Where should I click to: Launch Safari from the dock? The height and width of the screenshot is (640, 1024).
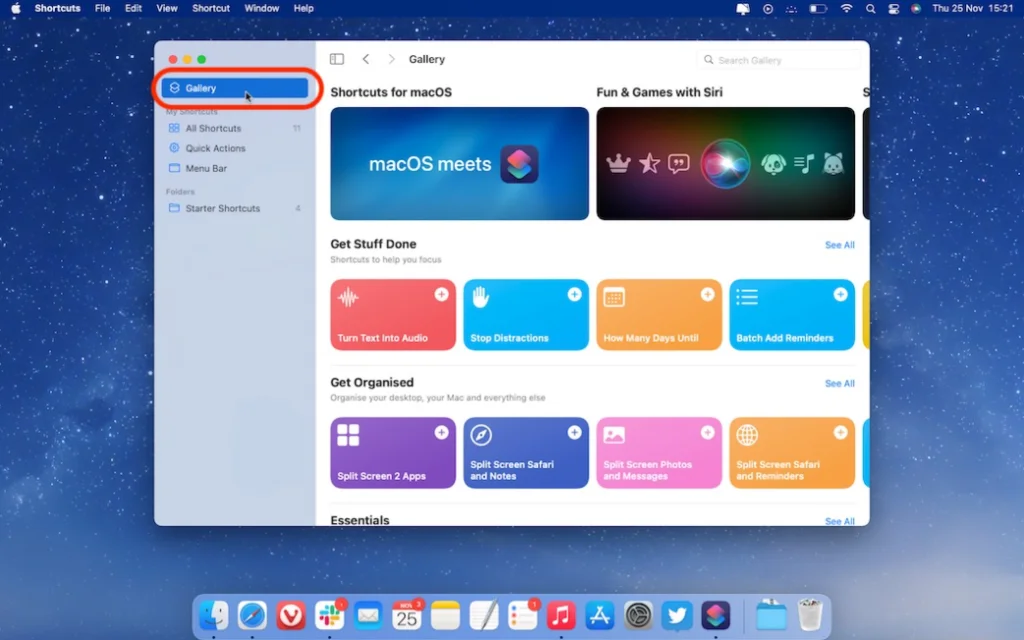click(252, 615)
